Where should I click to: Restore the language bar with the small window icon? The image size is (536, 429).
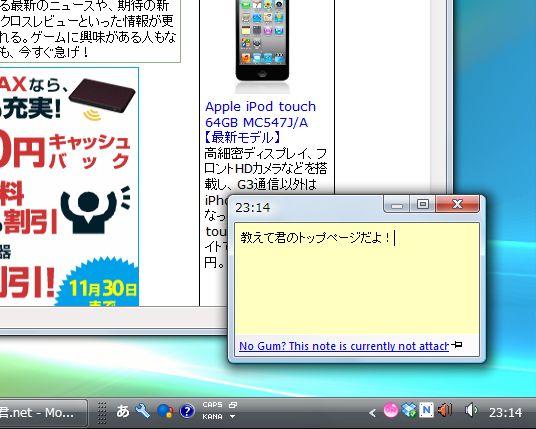[x=233, y=405]
